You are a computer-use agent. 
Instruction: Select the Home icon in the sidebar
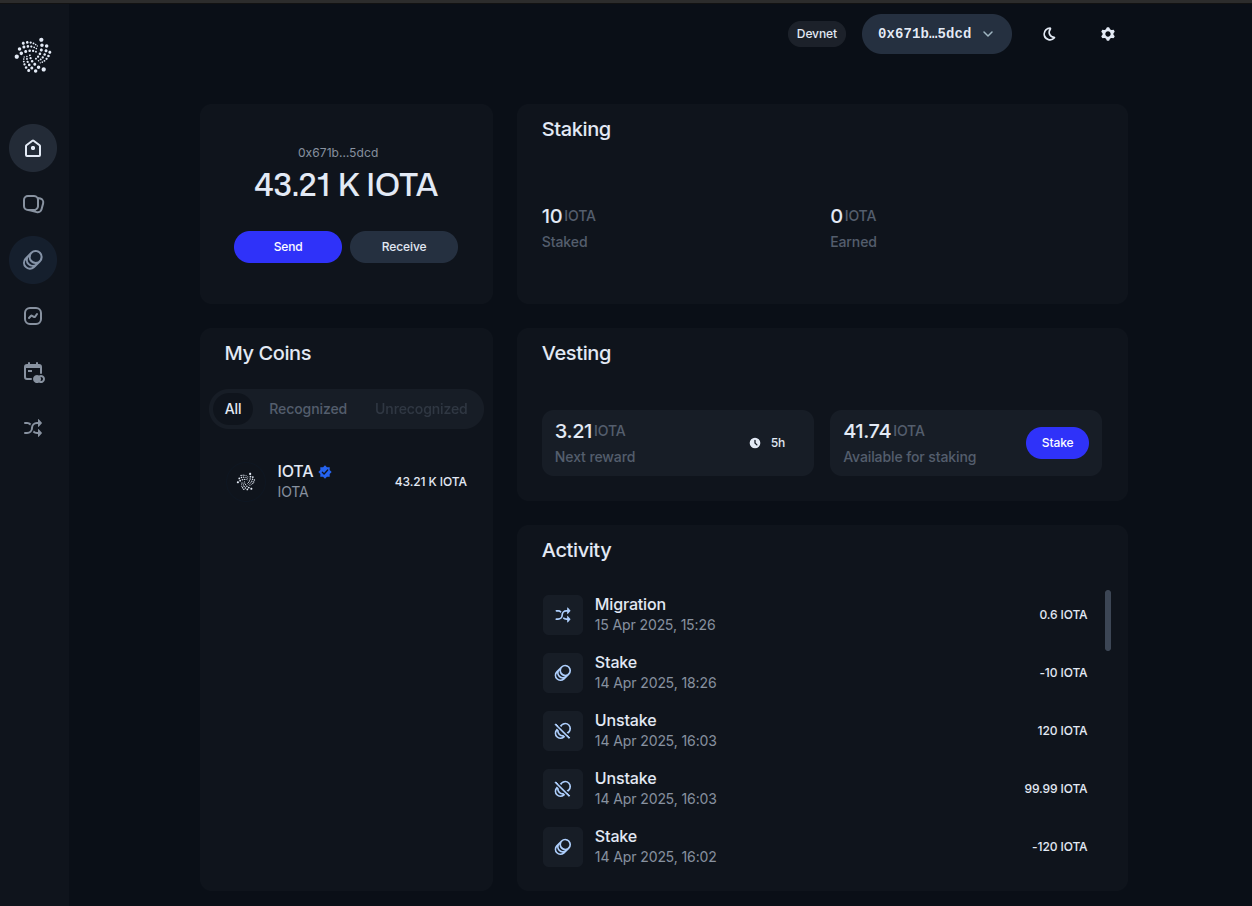tap(33, 147)
